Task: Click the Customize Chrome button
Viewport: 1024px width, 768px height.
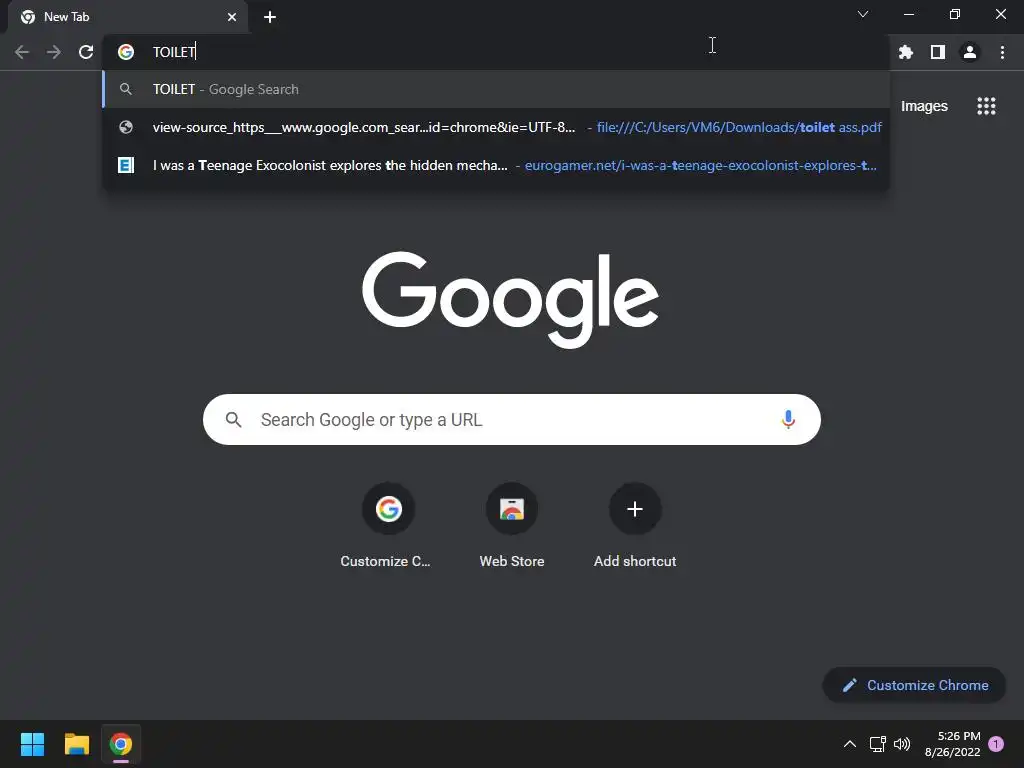Action: tap(914, 685)
